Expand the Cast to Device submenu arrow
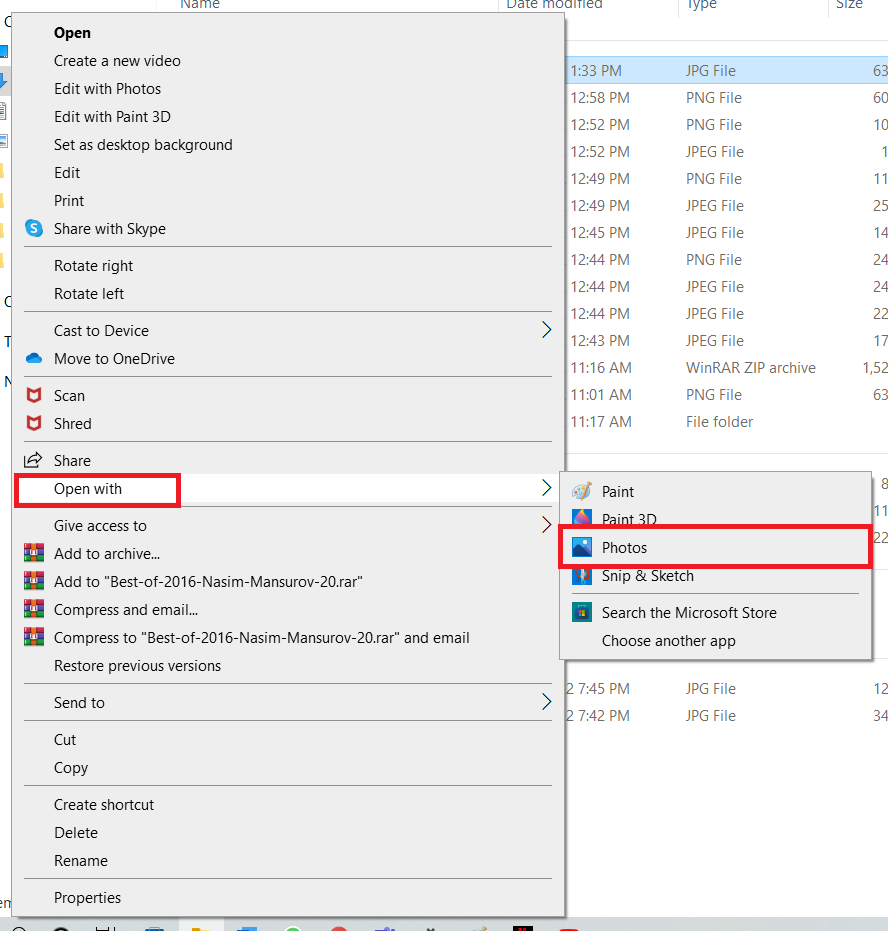Viewport: 888px width, 931px height. point(546,330)
